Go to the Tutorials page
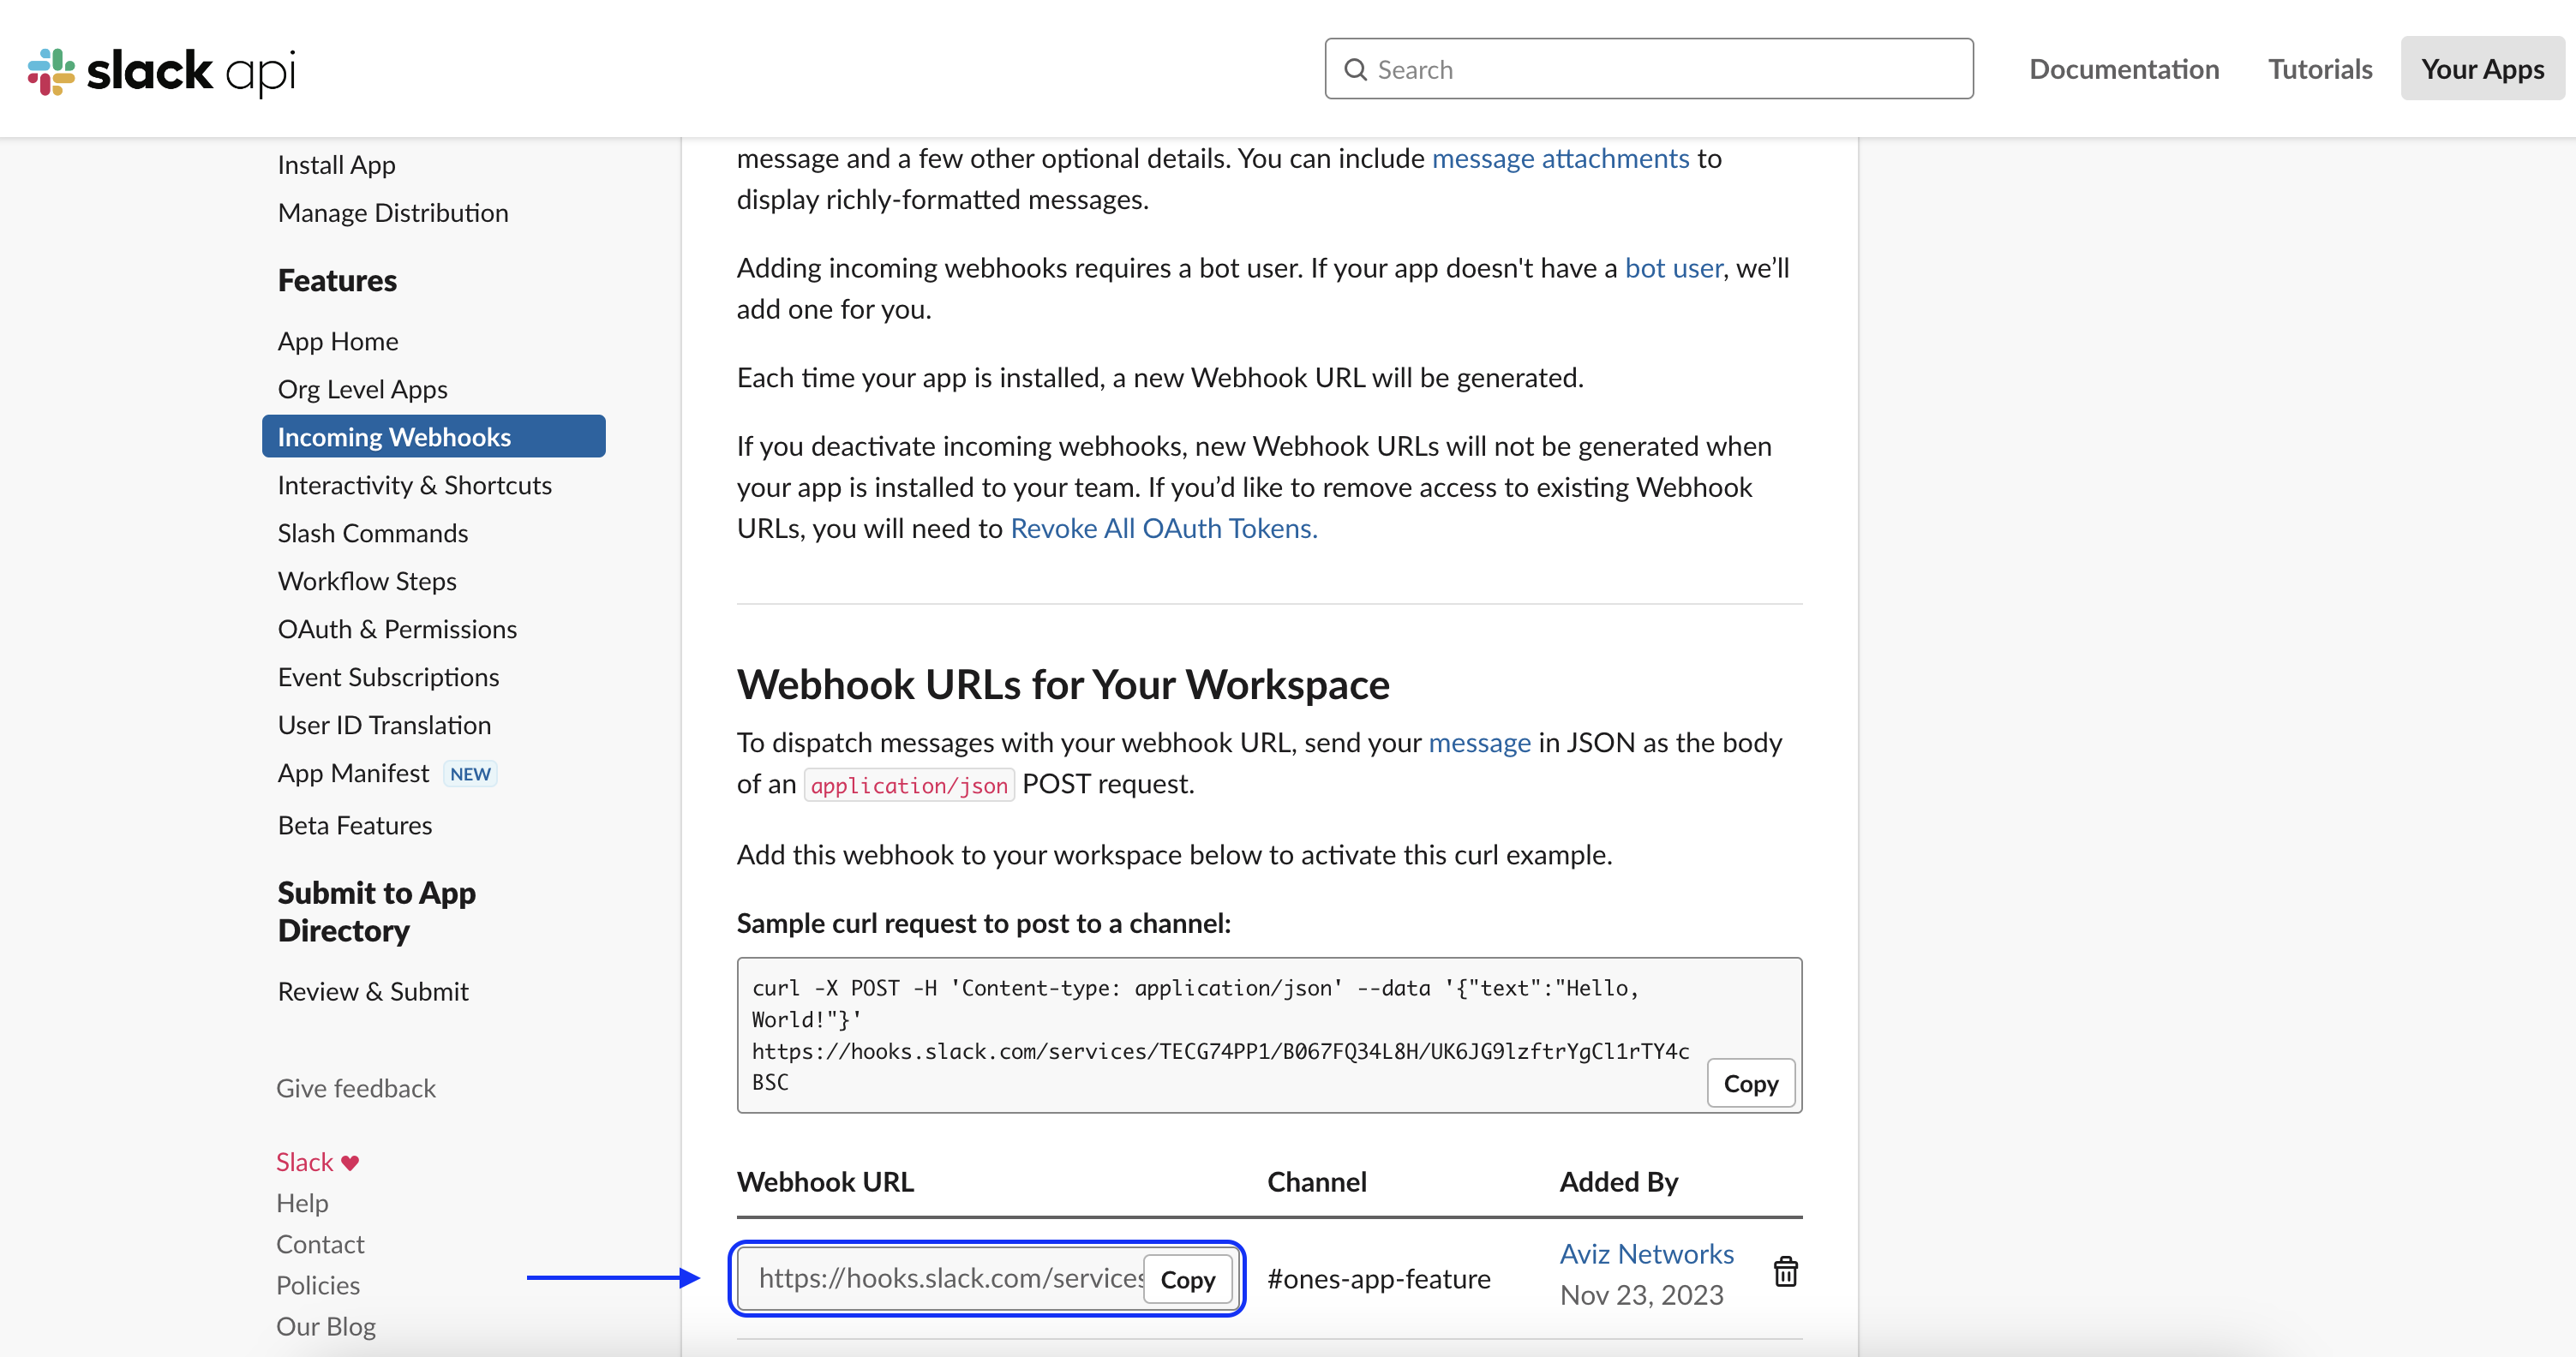The width and height of the screenshot is (2576, 1357). point(2320,69)
